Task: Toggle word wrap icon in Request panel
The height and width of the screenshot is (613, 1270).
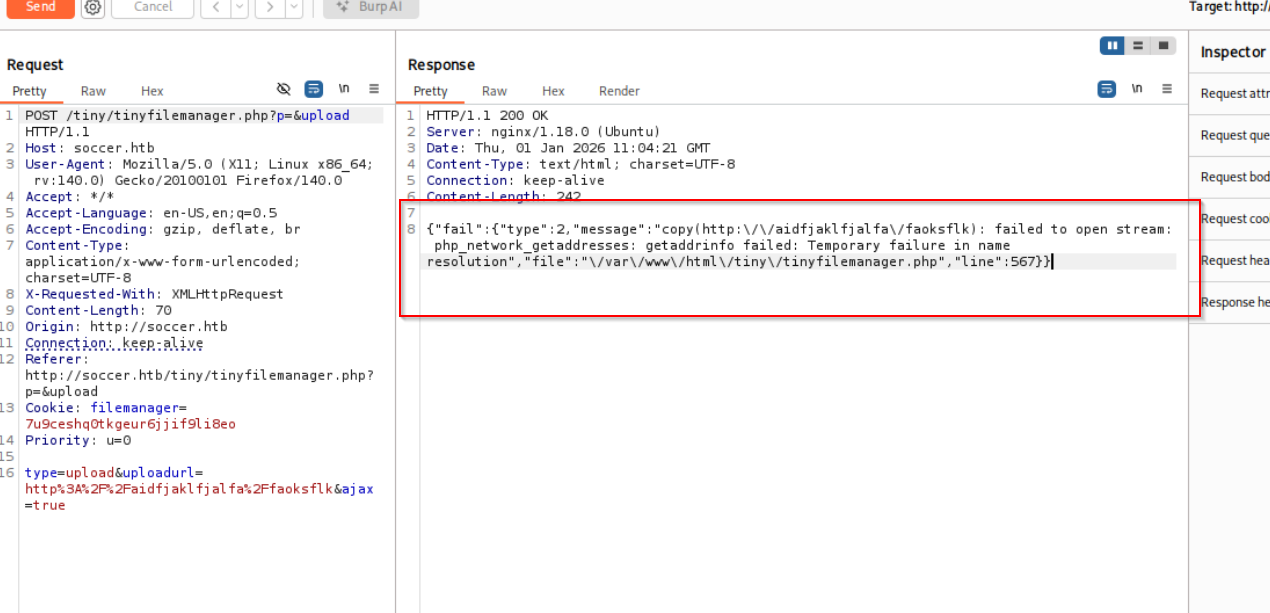Action: (x=314, y=89)
